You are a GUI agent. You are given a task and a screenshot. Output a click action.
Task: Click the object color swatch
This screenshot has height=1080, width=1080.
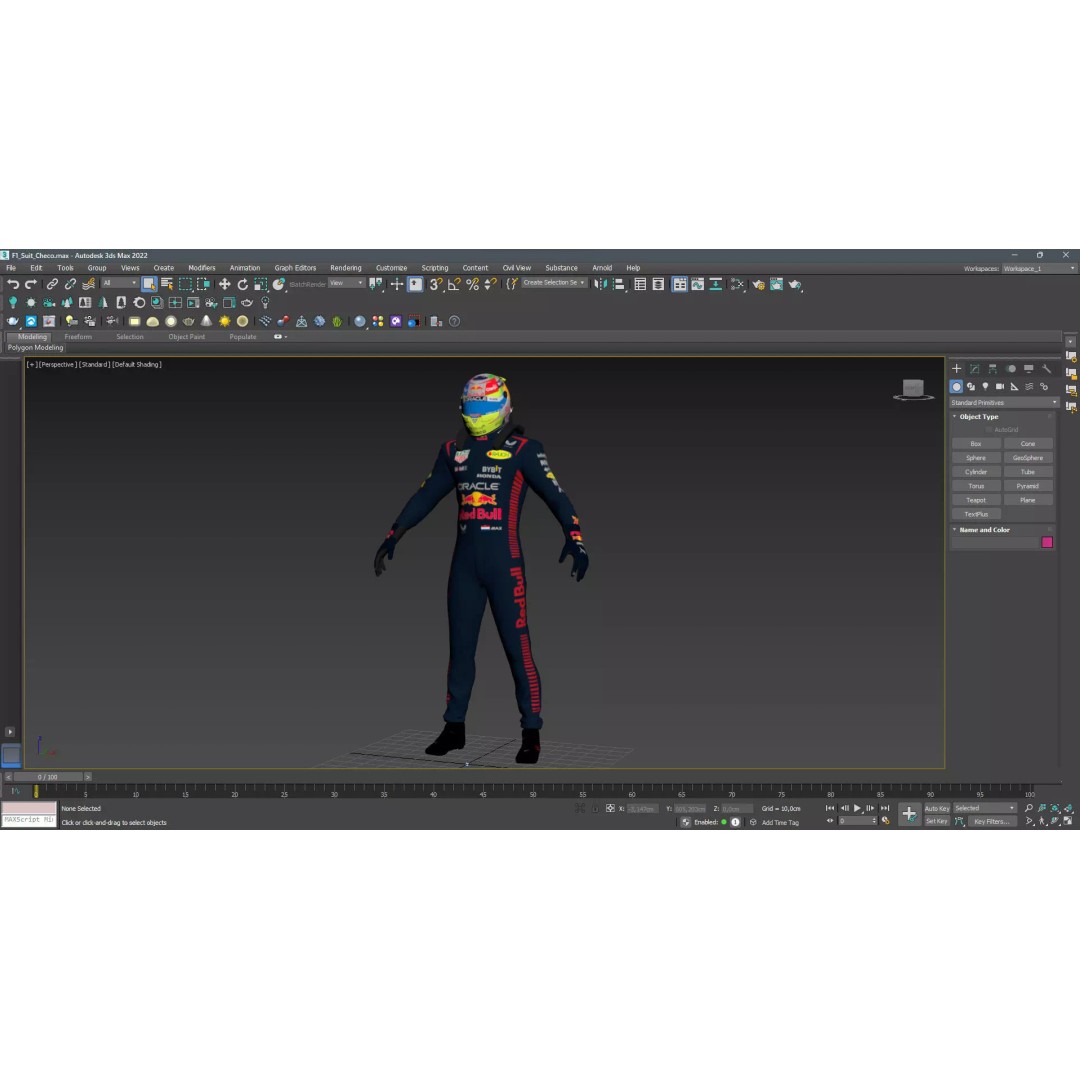[x=1047, y=541]
